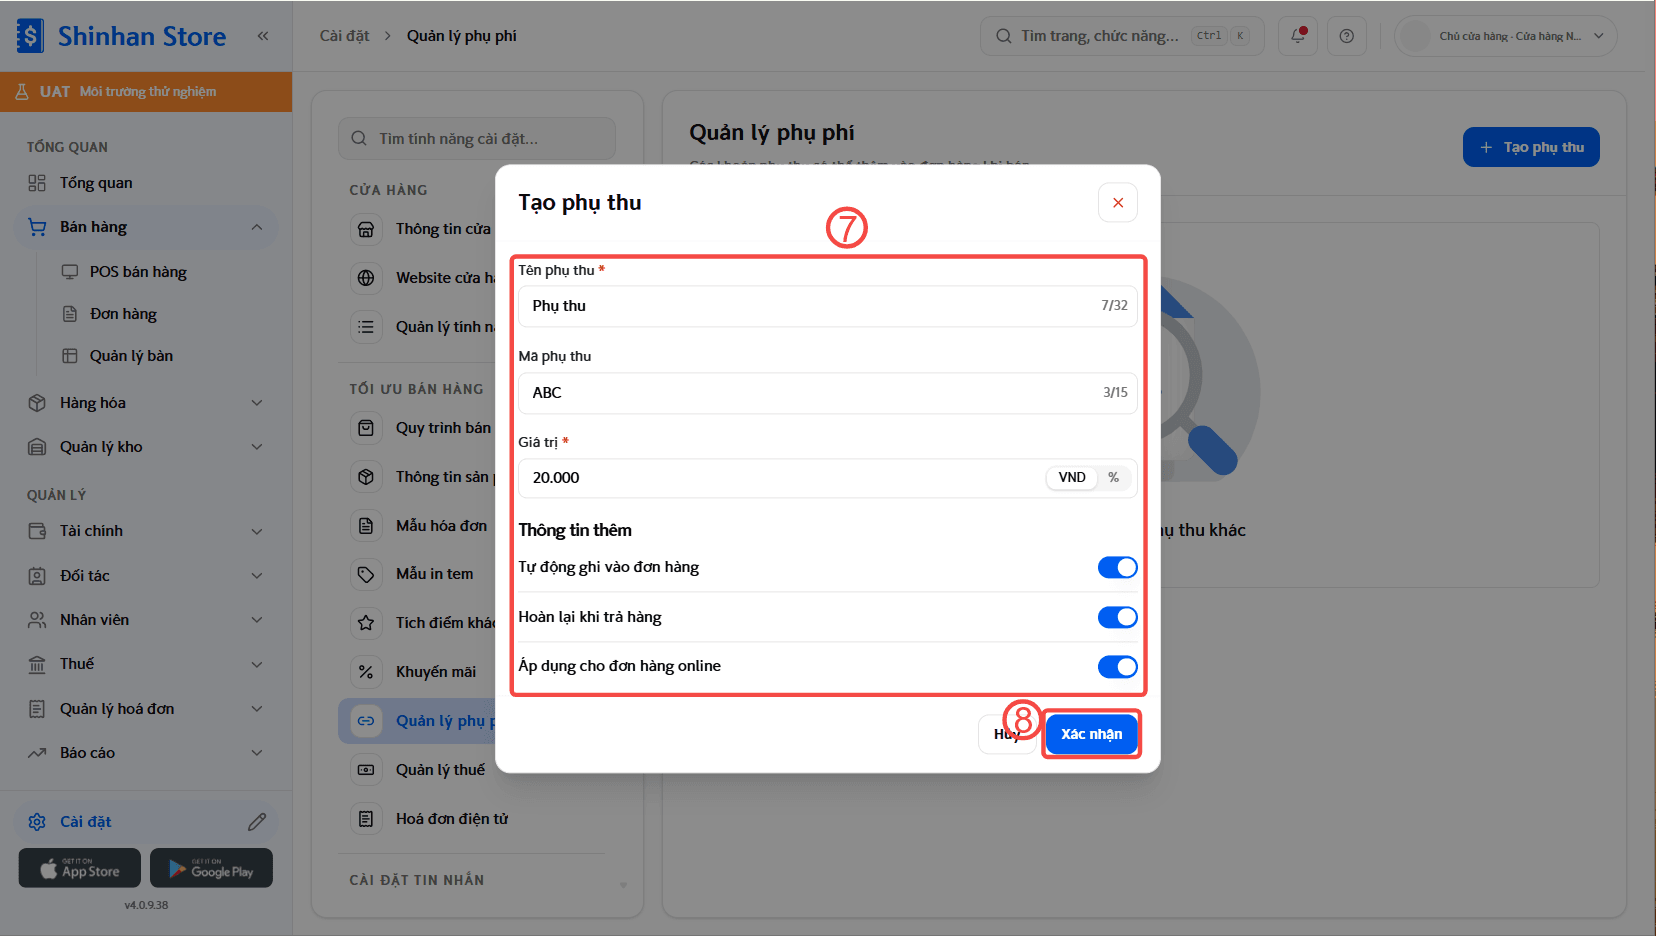Open the Google Play badge
1656x936 pixels.
coord(211,868)
